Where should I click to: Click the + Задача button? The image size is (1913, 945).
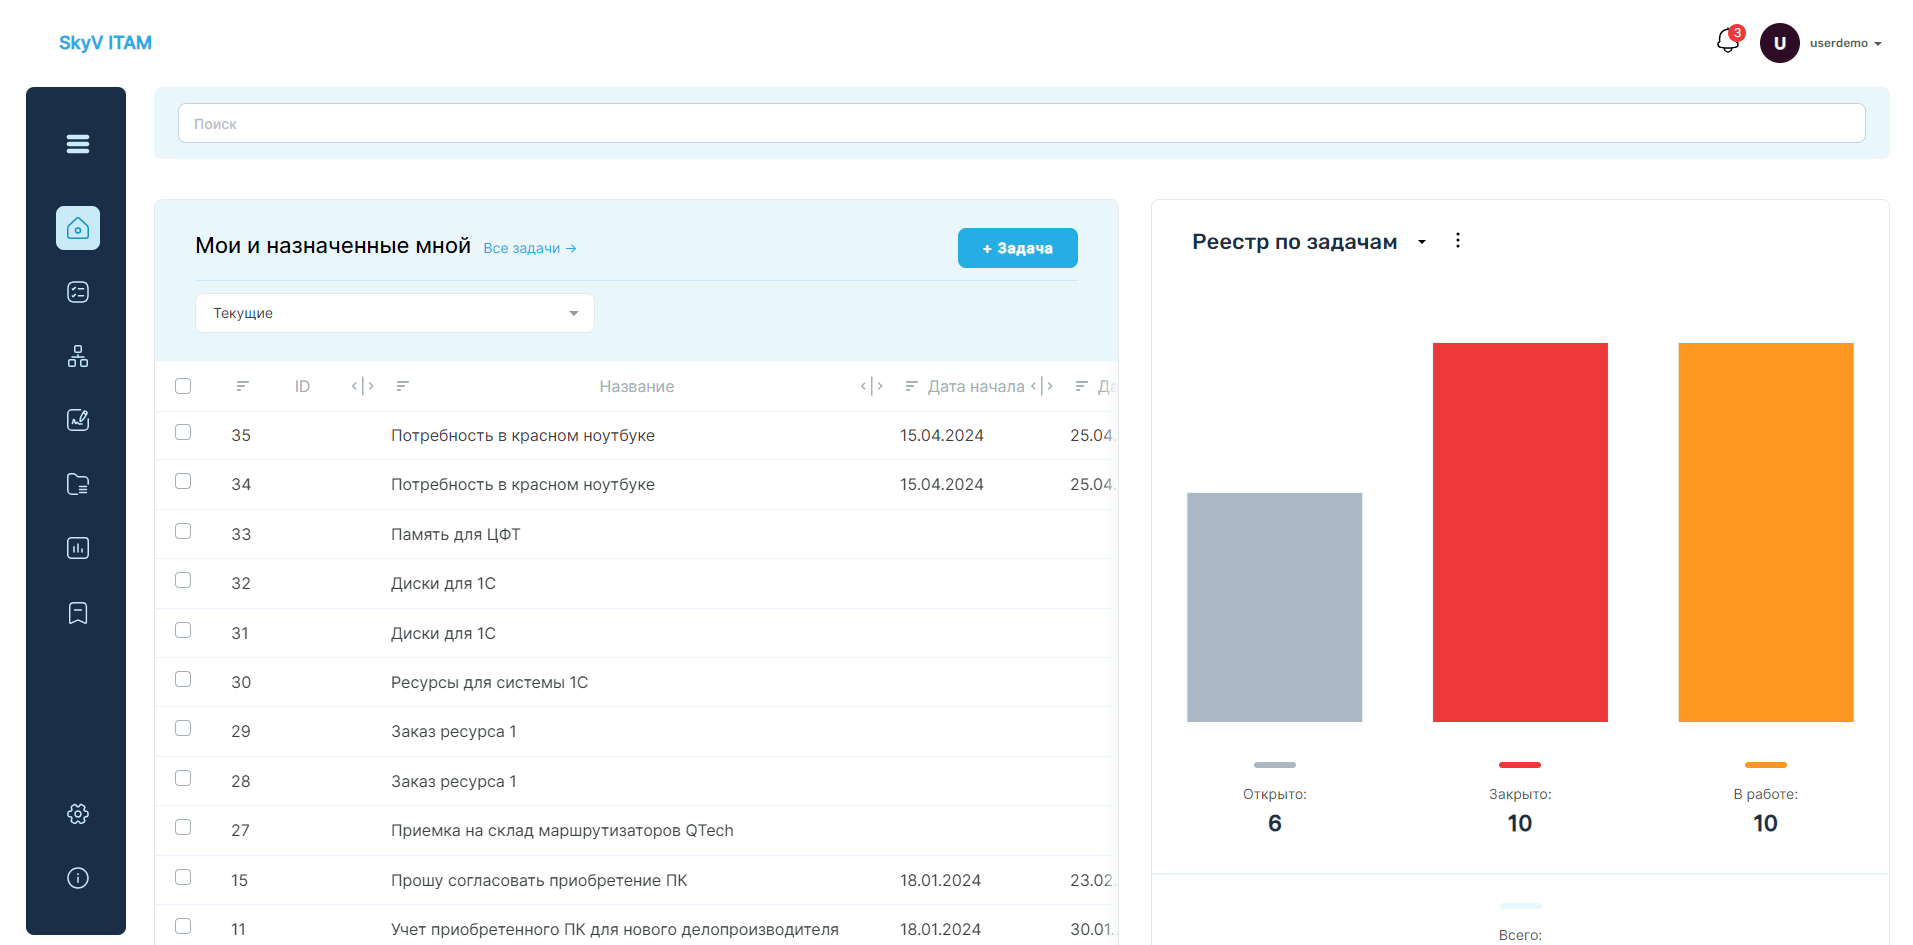pyautogui.click(x=1018, y=248)
